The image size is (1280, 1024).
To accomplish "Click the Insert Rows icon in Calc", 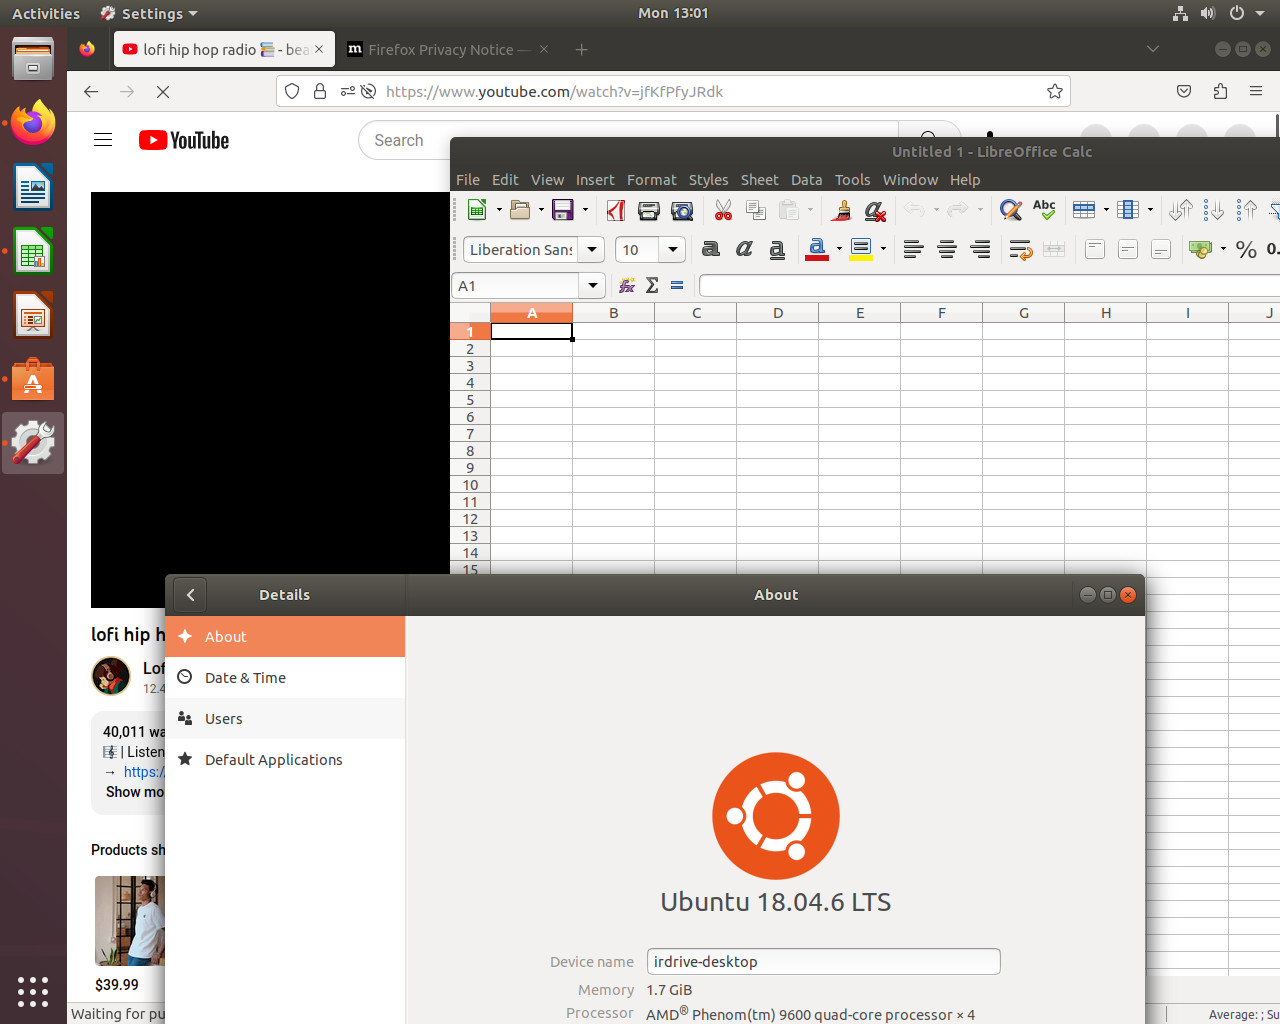I will tap(1084, 210).
